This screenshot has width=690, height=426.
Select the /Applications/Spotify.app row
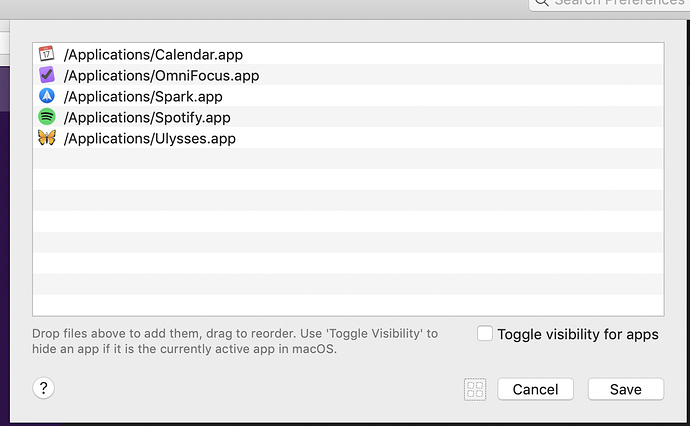coord(348,117)
